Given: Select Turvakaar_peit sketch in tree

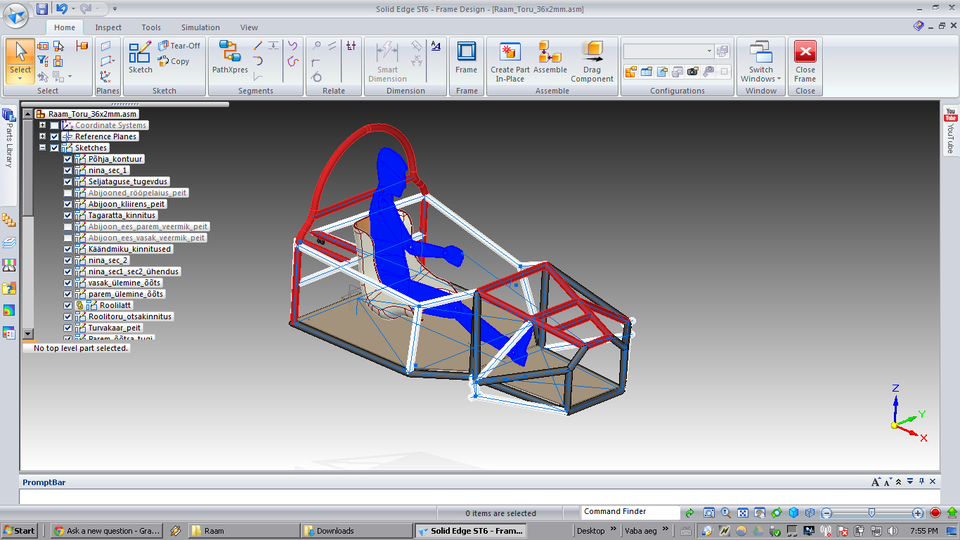Looking at the screenshot, I should (x=114, y=328).
